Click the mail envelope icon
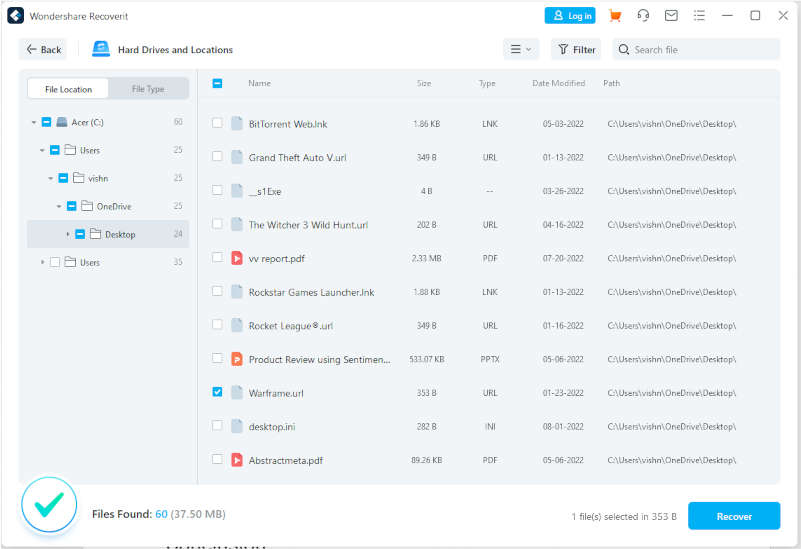Viewport: 801px width, 549px height. pyautogui.click(x=671, y=15)
